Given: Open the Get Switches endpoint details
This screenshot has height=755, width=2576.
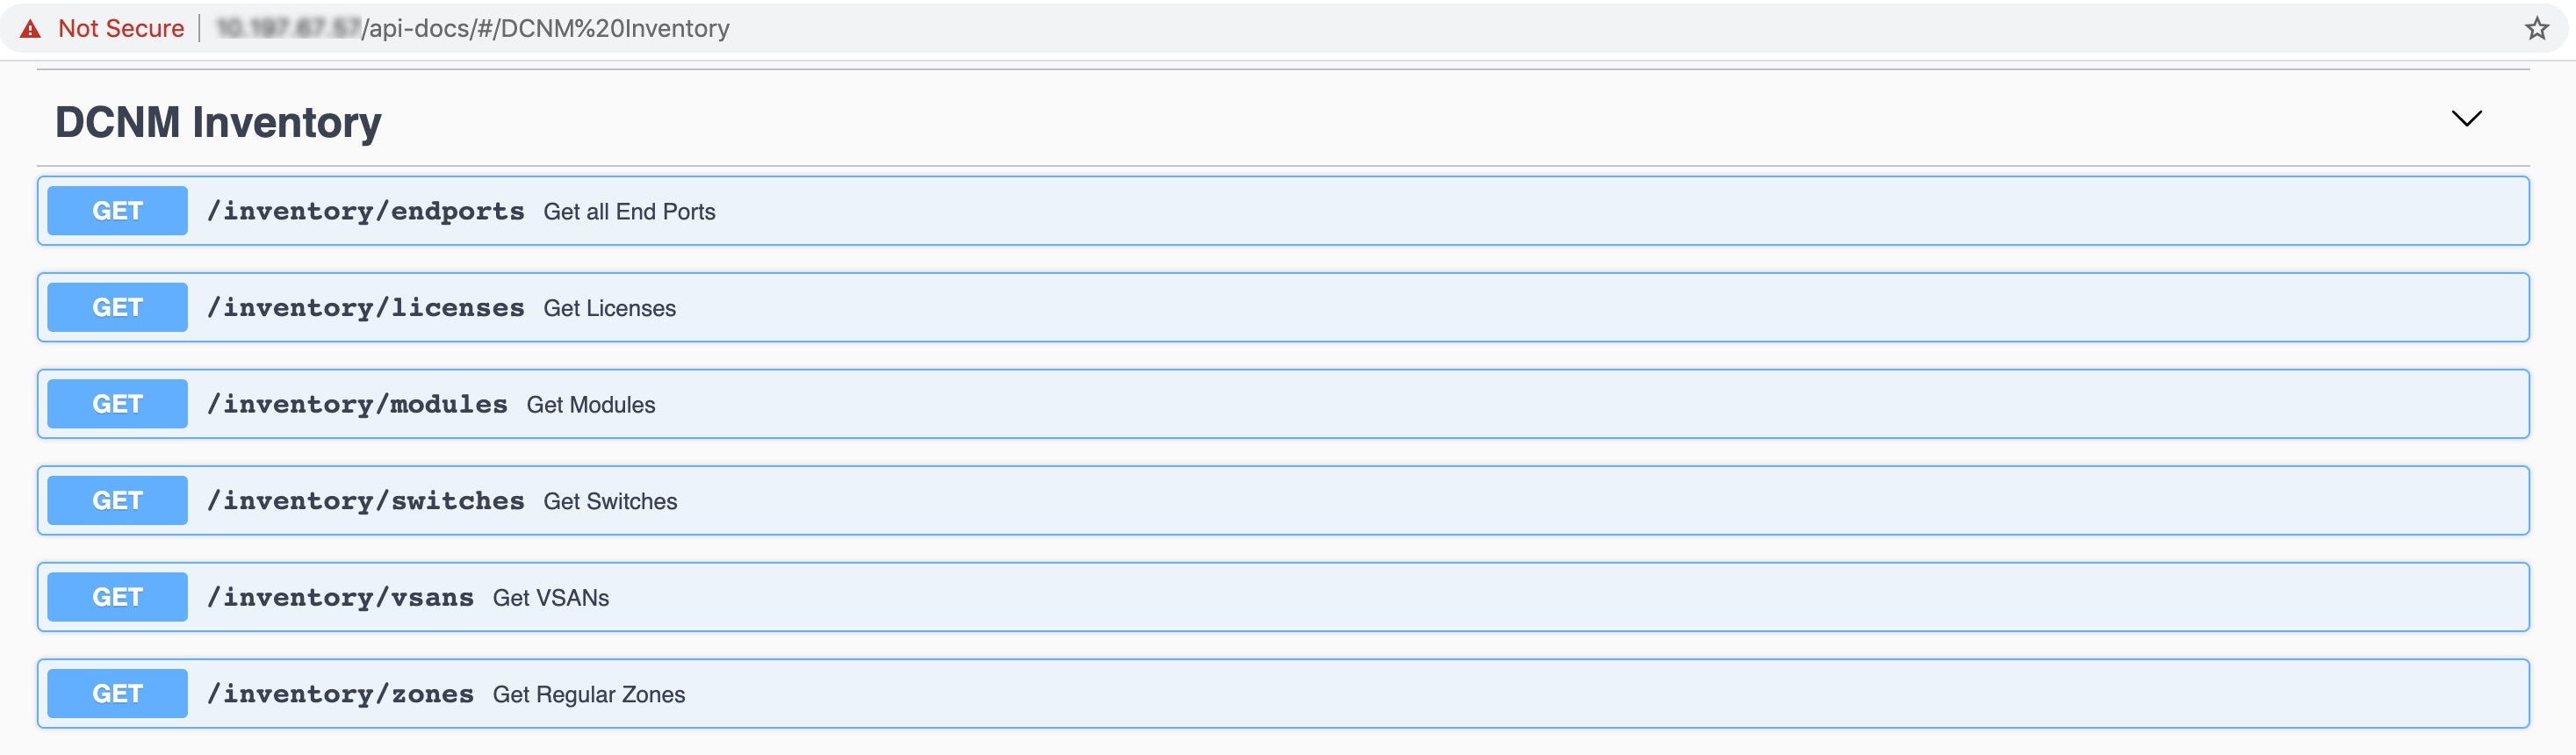Looking at the screenshot, I should click(x=1280, y=500).
